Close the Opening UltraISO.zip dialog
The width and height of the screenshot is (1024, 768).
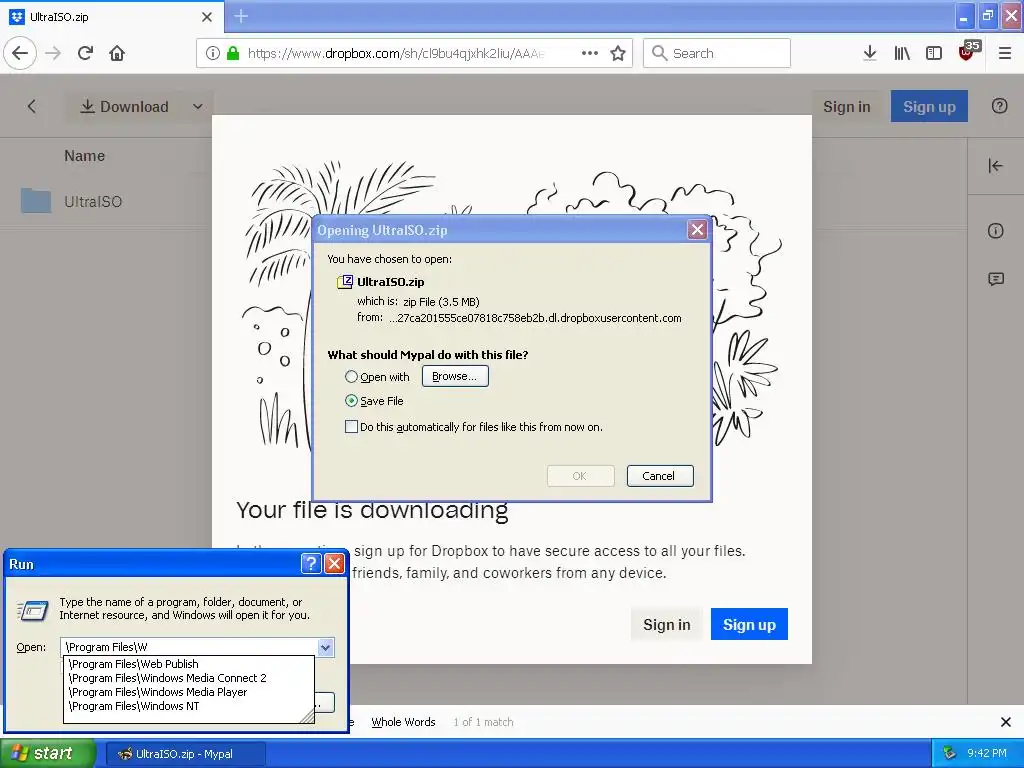697,229
